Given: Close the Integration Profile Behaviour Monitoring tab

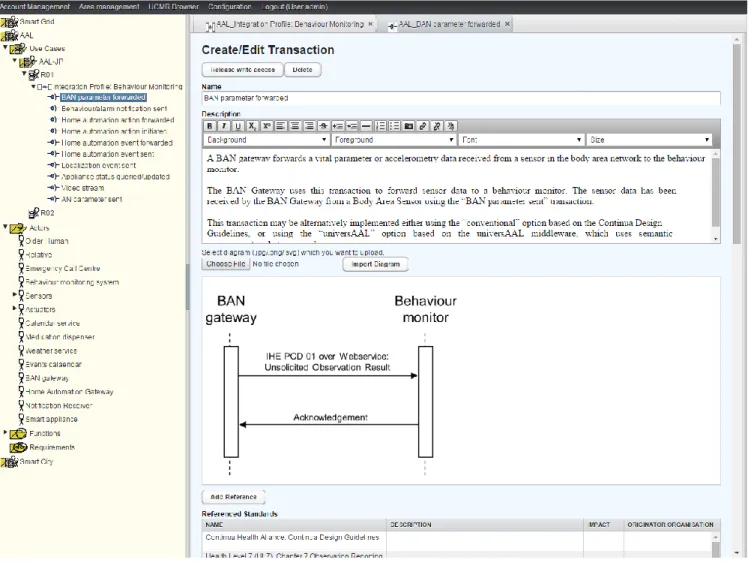Looking at the screenshot, I should coord(370,24).
